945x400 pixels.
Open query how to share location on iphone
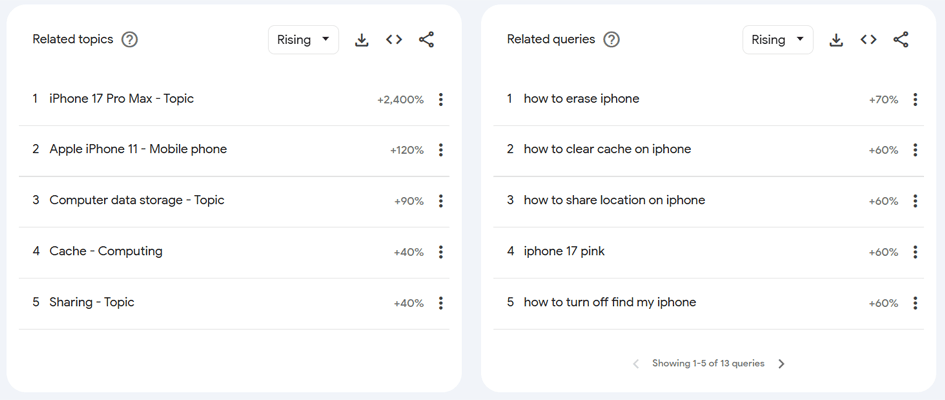pyautogui.click(x=614, y=200)
